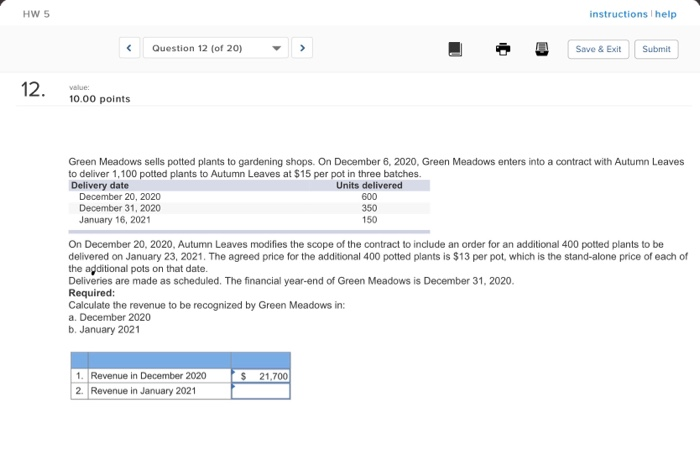Click the Revenue in December 2020 value field
700x471 pixels.
click(261, 376)
